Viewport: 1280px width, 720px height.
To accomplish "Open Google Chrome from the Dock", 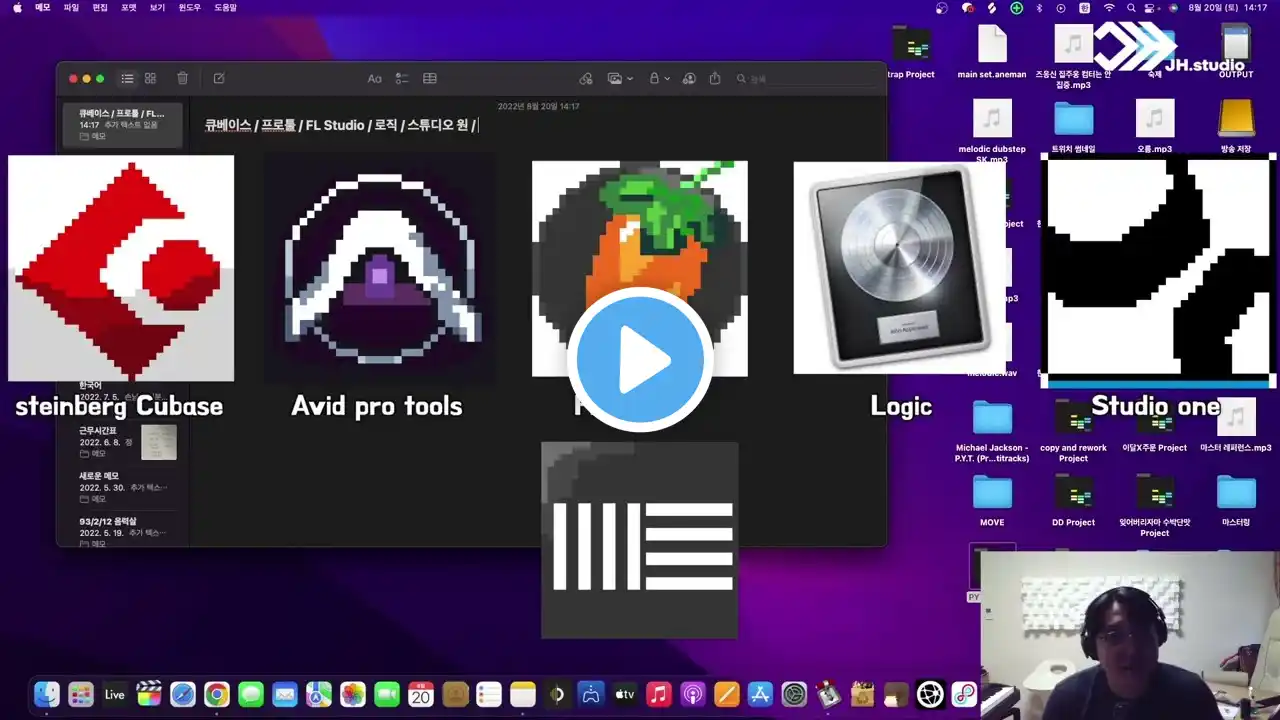I will 217,694.
